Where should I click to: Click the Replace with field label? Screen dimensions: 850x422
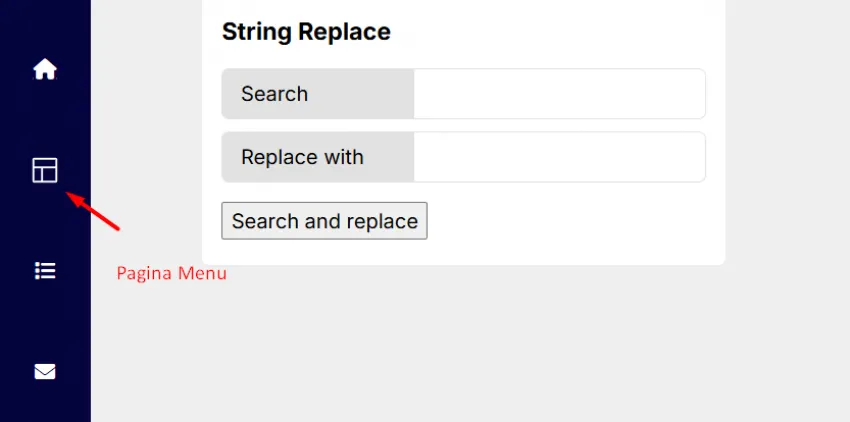coord(302,157)
